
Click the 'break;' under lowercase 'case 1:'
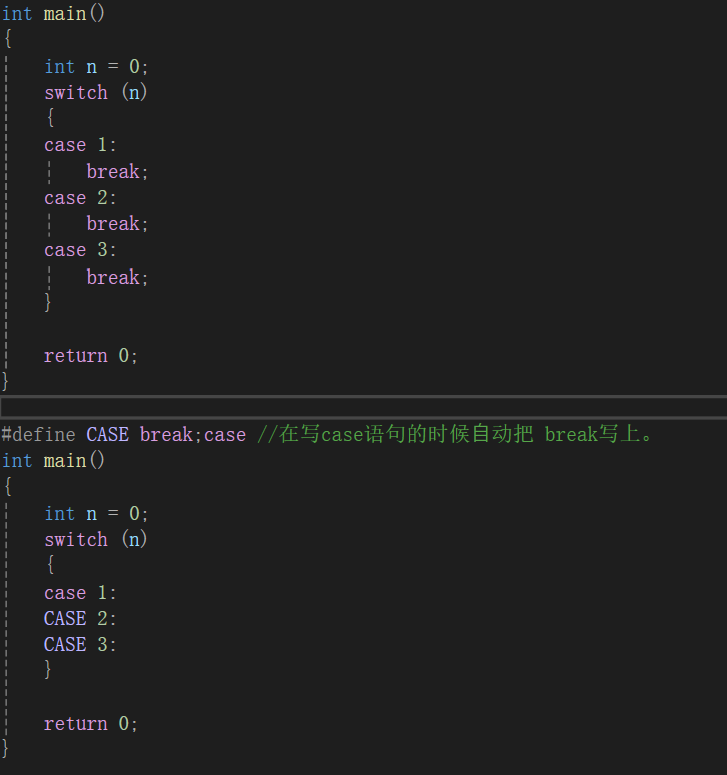tap(117, 172)
